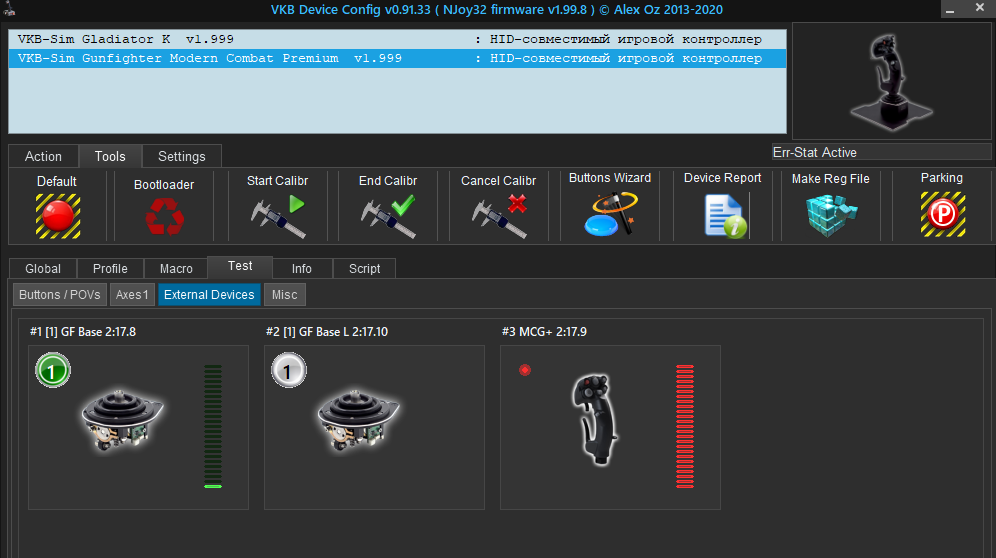Image resolution: width=996 pixels, height=558 pixels.
Task: Click the Make Reg File cube icon
Action: (831, 215)
